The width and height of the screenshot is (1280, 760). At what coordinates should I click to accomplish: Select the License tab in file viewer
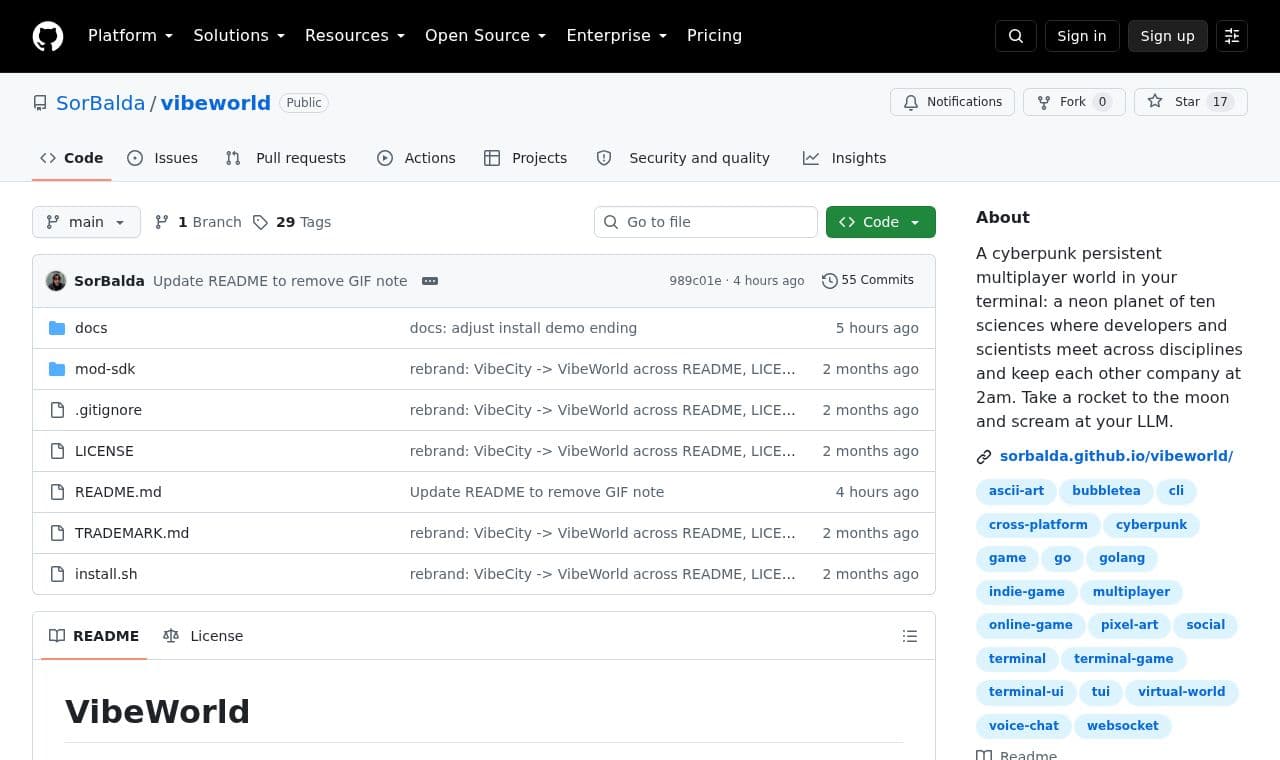(x=203, y=636)
